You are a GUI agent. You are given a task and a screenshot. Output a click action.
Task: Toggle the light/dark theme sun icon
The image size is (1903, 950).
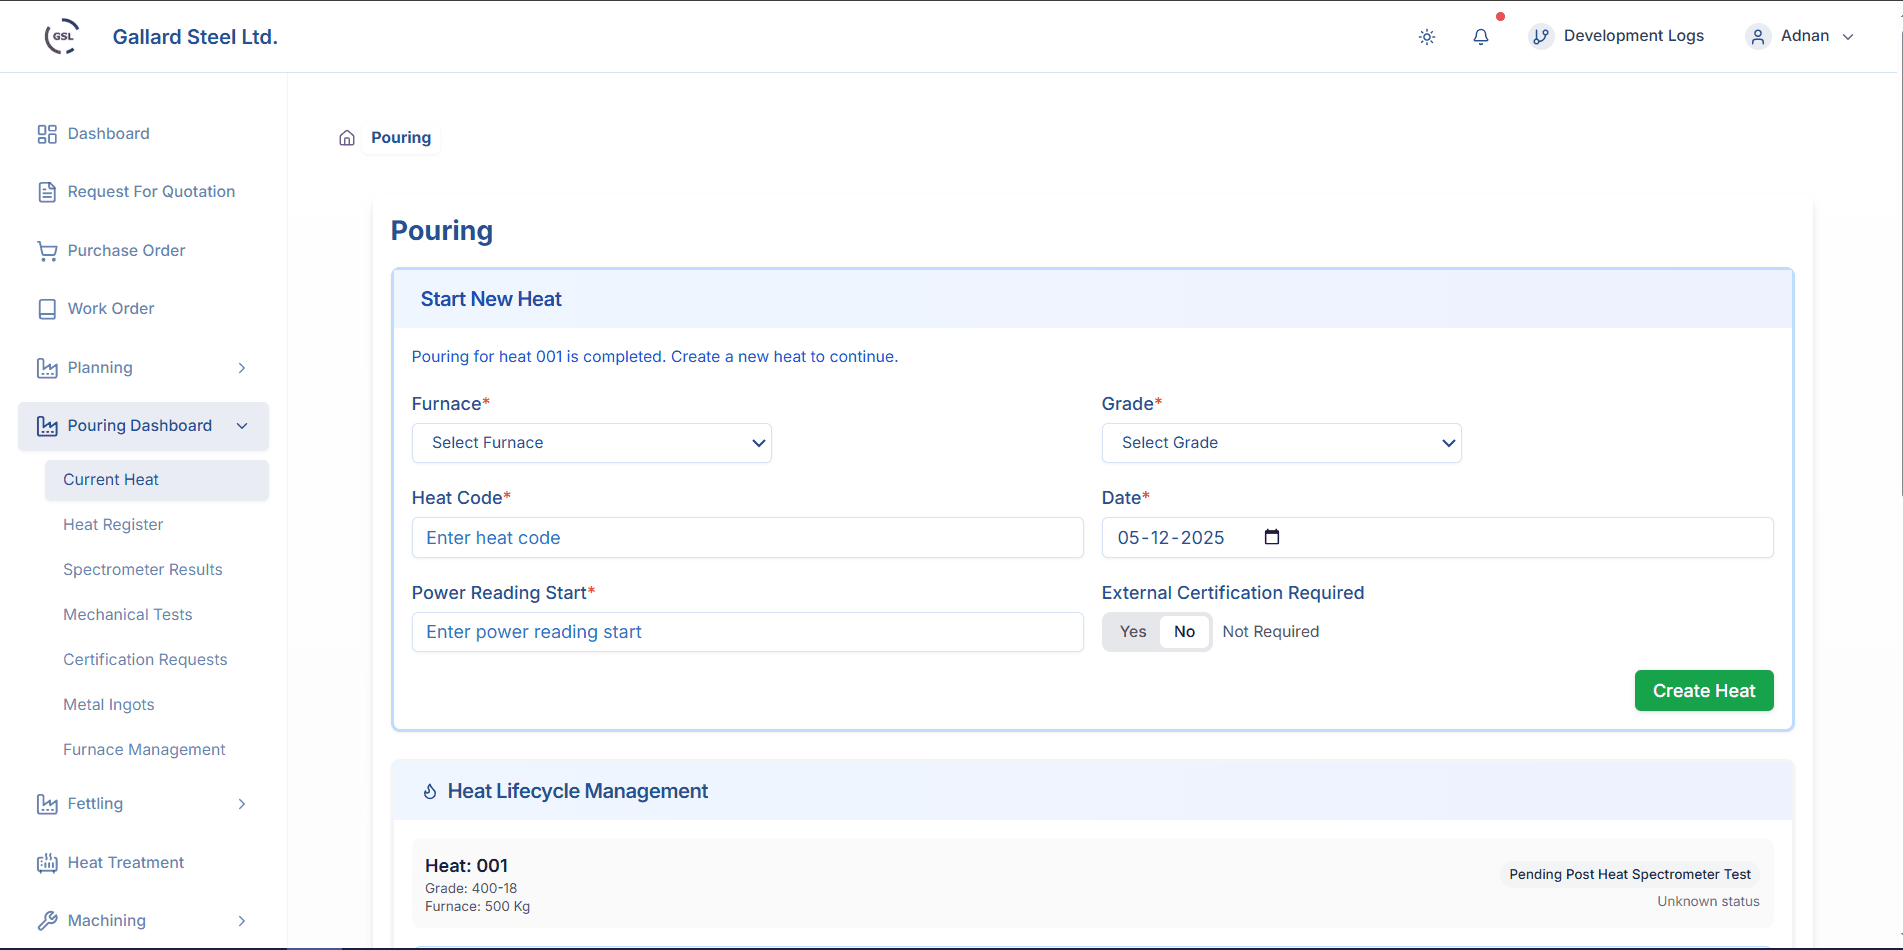1426,36
